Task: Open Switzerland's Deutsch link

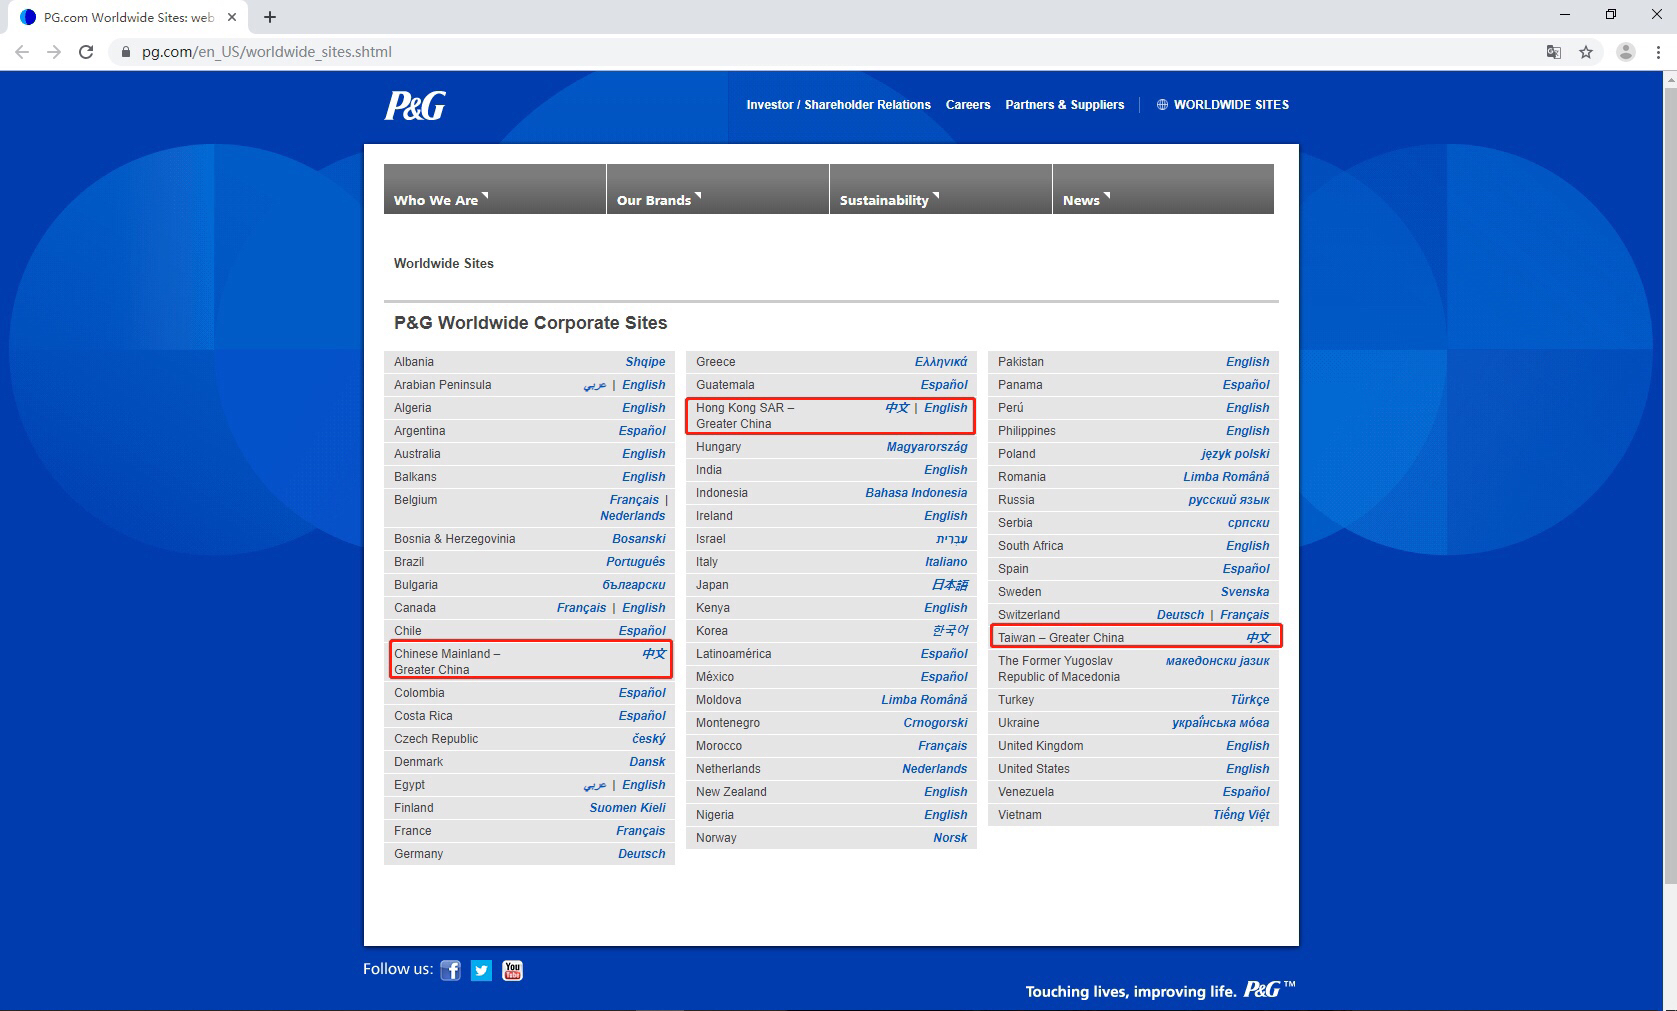Action: pos(1180,615)
